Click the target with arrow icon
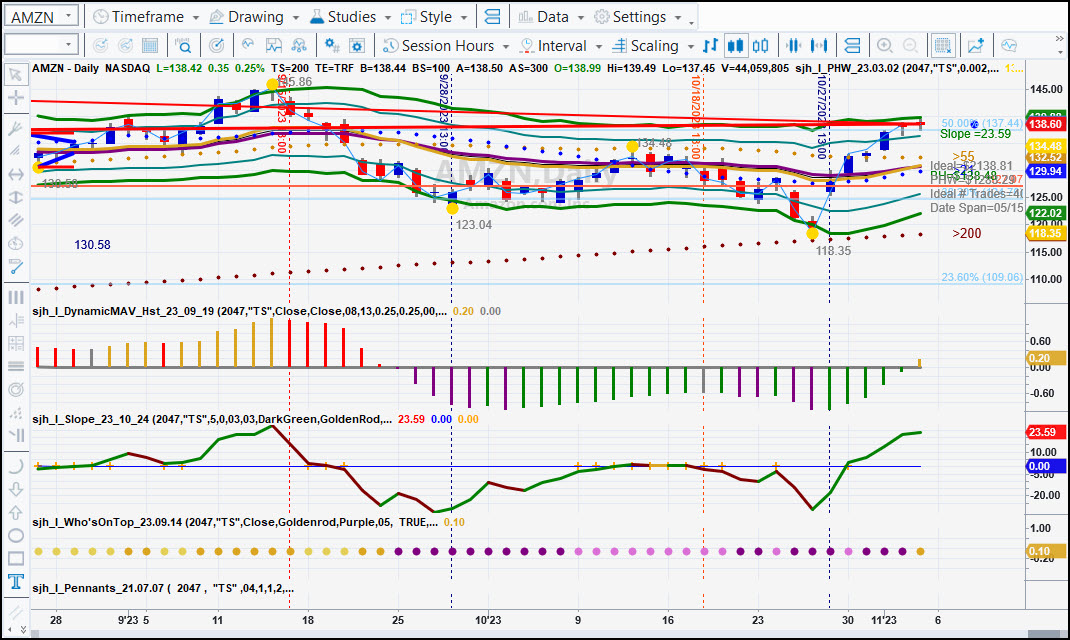 [216, 46]
